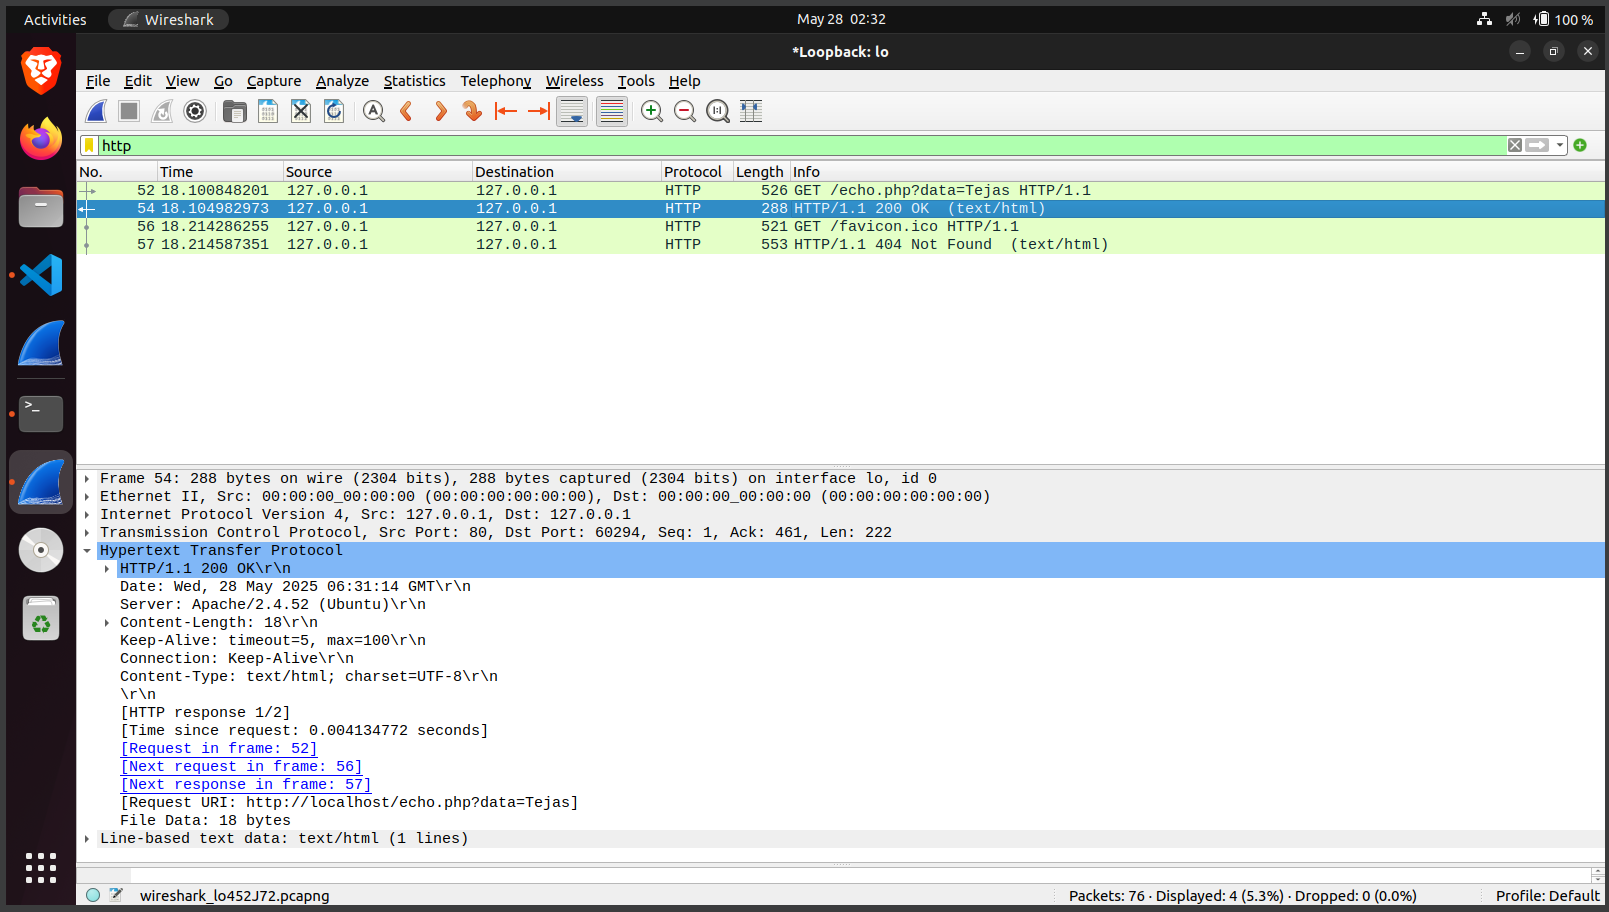
Task: Show the applications grid
Action: [x=41, y=868]
